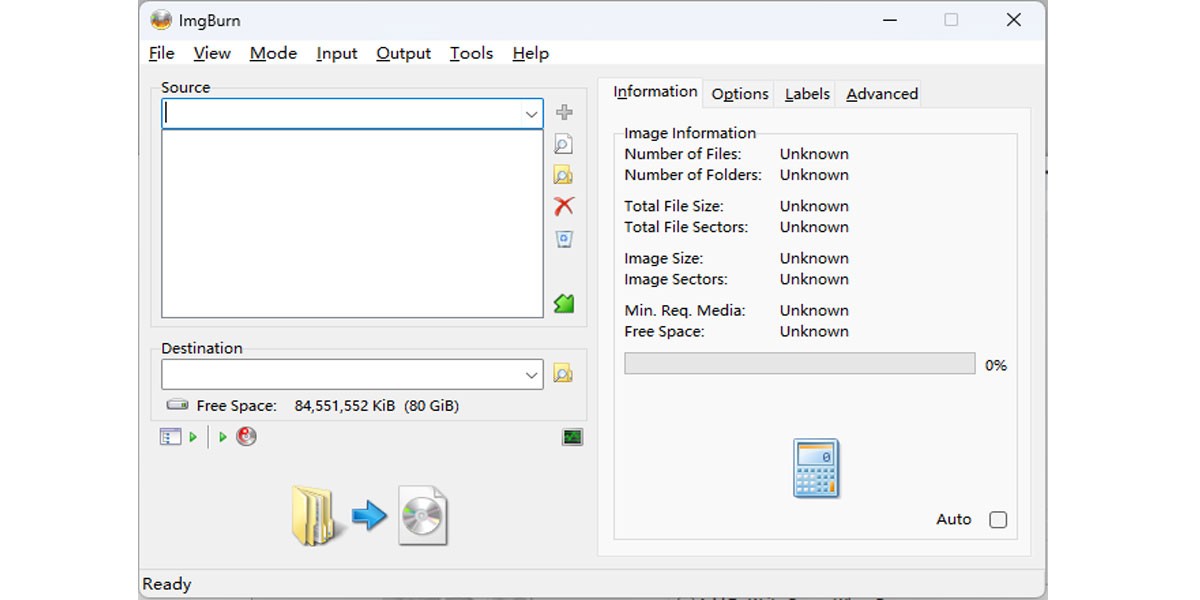Click the red X remove icon
1200x600 pixels.
[564, 206]
